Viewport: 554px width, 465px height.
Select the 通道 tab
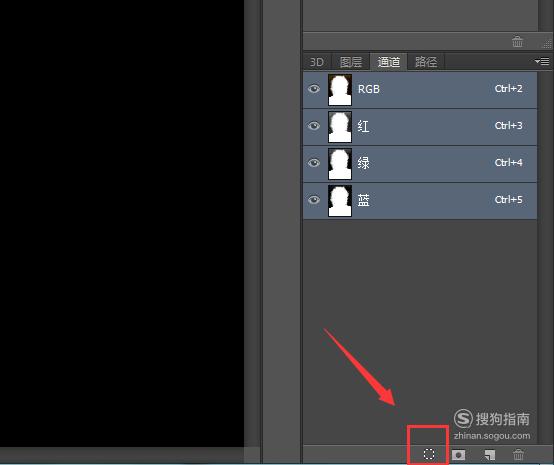click(388, 62)
